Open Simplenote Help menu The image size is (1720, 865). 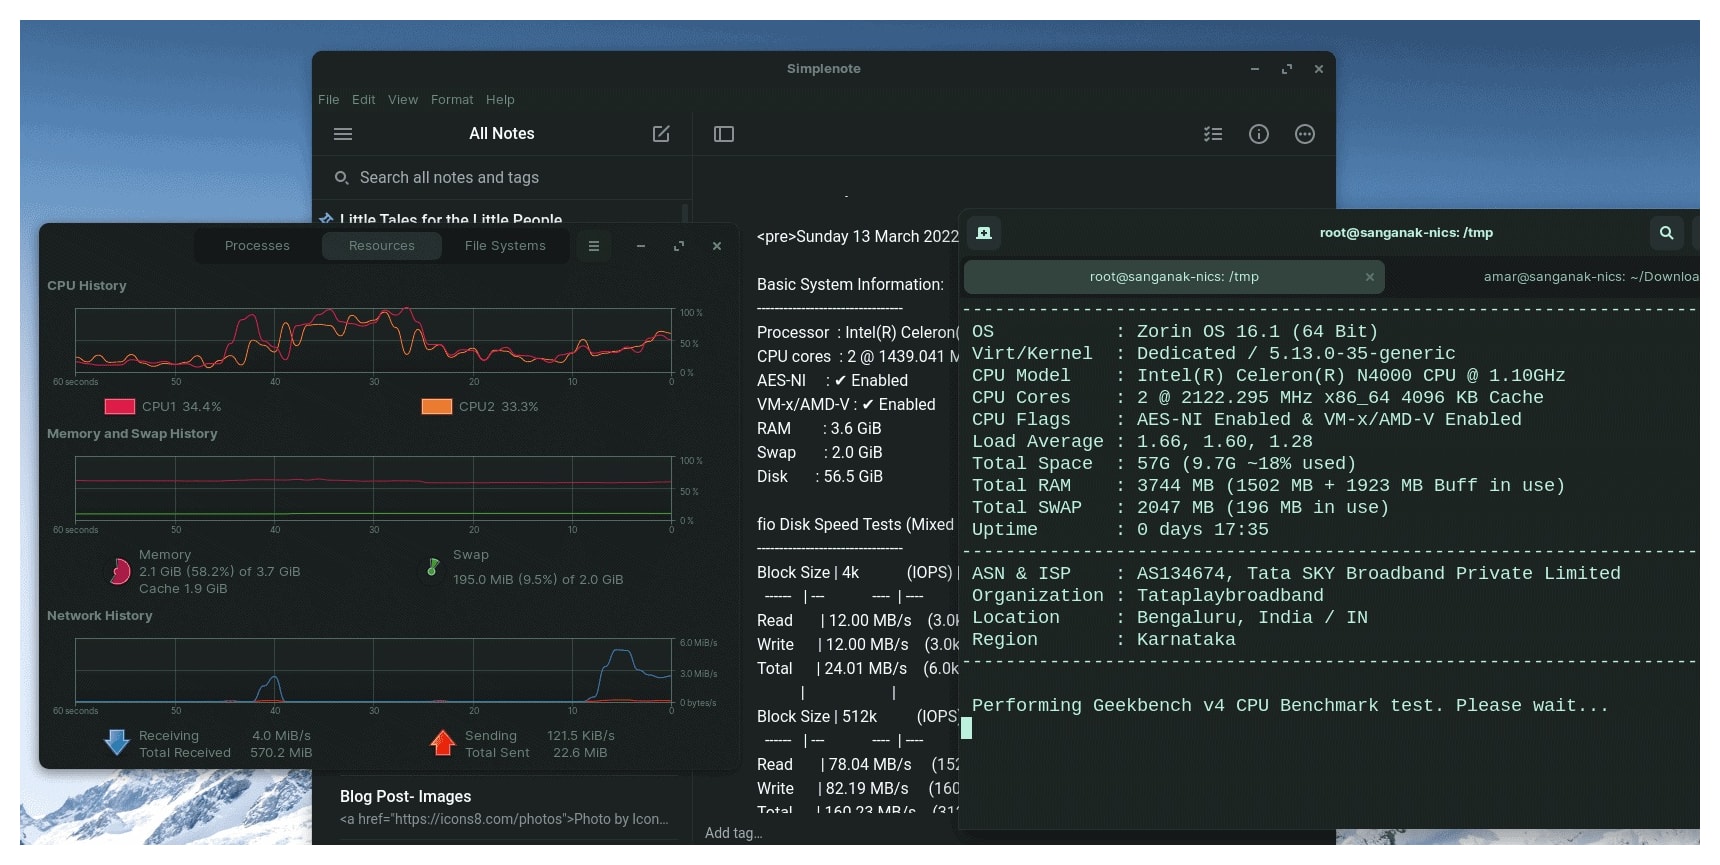point(500,100)
